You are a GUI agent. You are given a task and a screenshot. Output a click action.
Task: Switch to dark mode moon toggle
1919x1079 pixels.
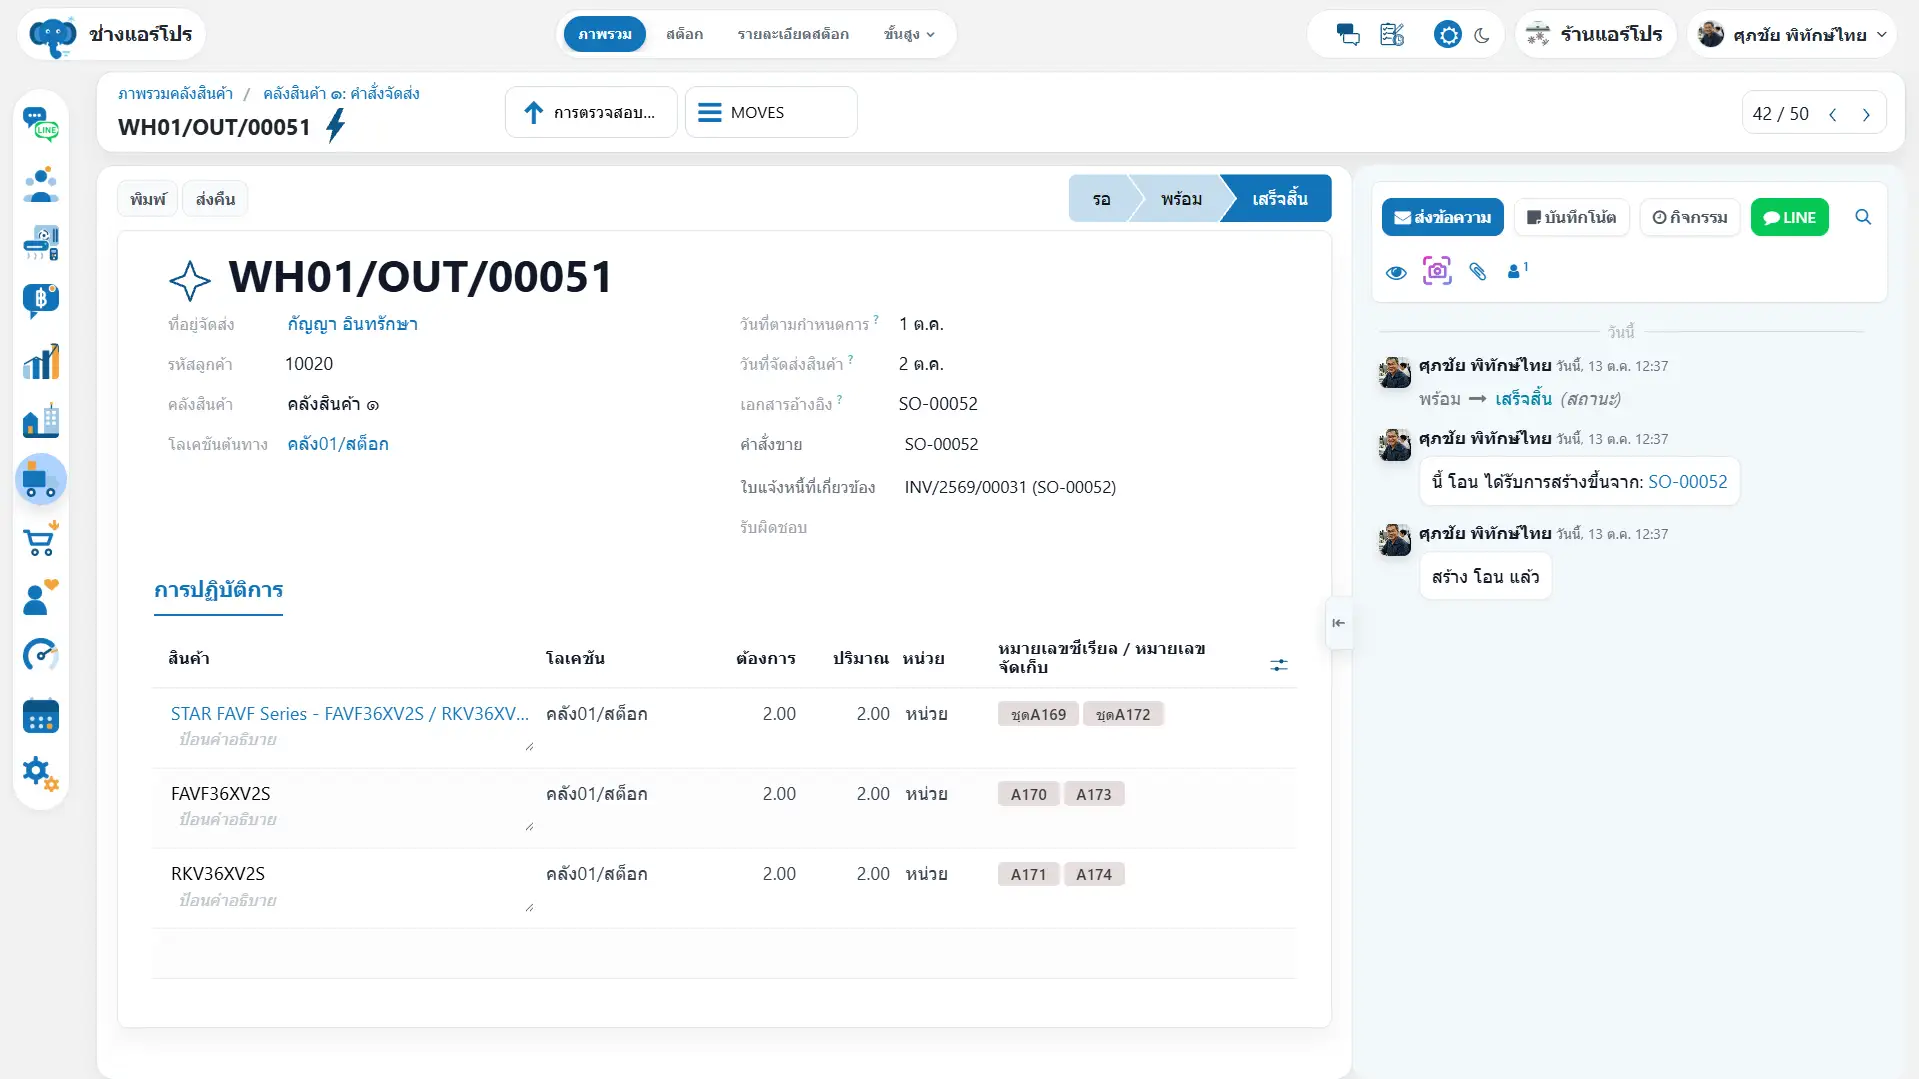coord(1482,35)
